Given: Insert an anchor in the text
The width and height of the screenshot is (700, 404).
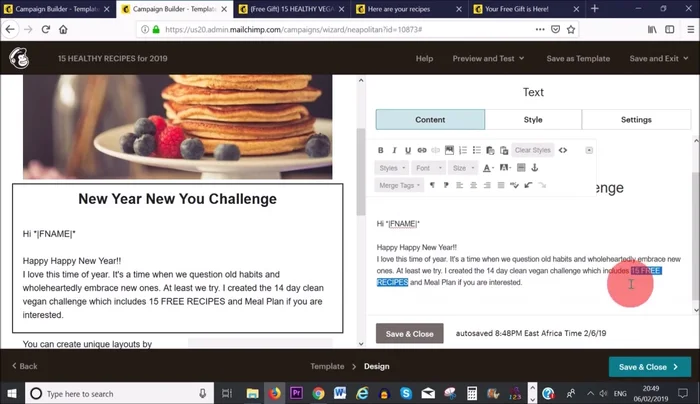Looking at the screenshot, I should click(535, 168).
